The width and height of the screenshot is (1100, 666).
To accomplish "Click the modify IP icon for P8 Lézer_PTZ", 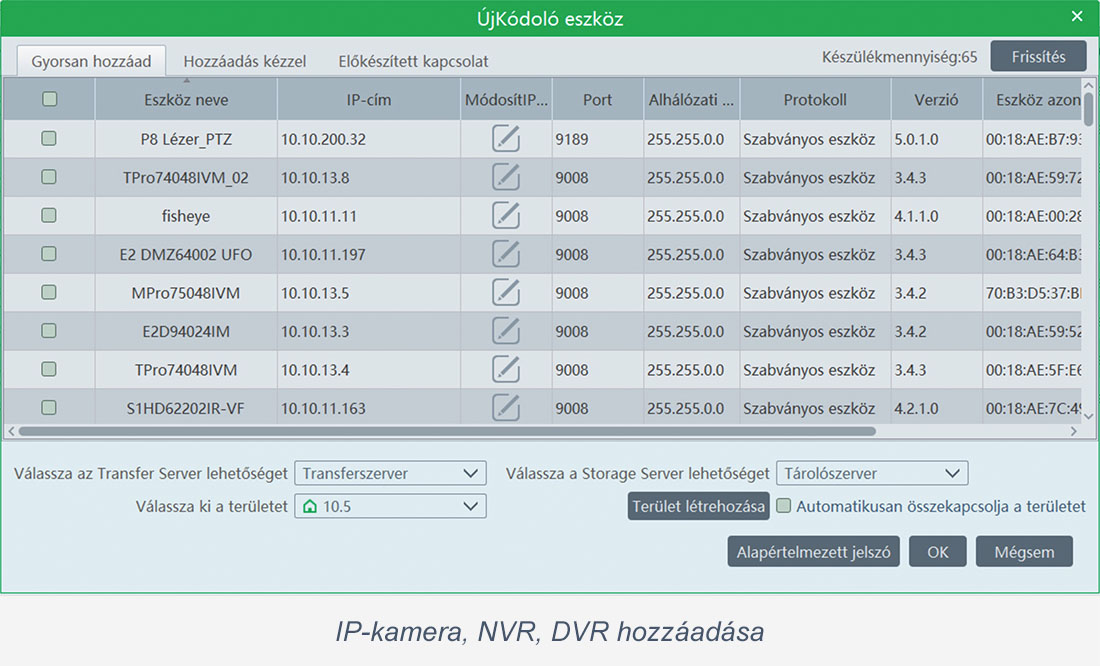I will 506,139.
